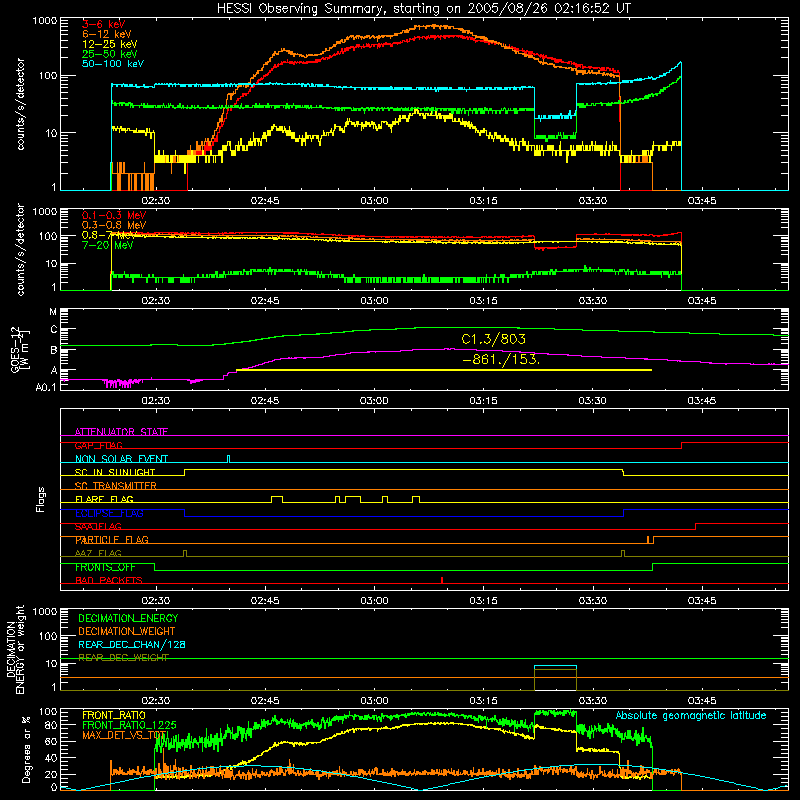Click the DECIMATION_WEIGHT legend label
Screen dimensions: 800x800
[x=127, y=631]
